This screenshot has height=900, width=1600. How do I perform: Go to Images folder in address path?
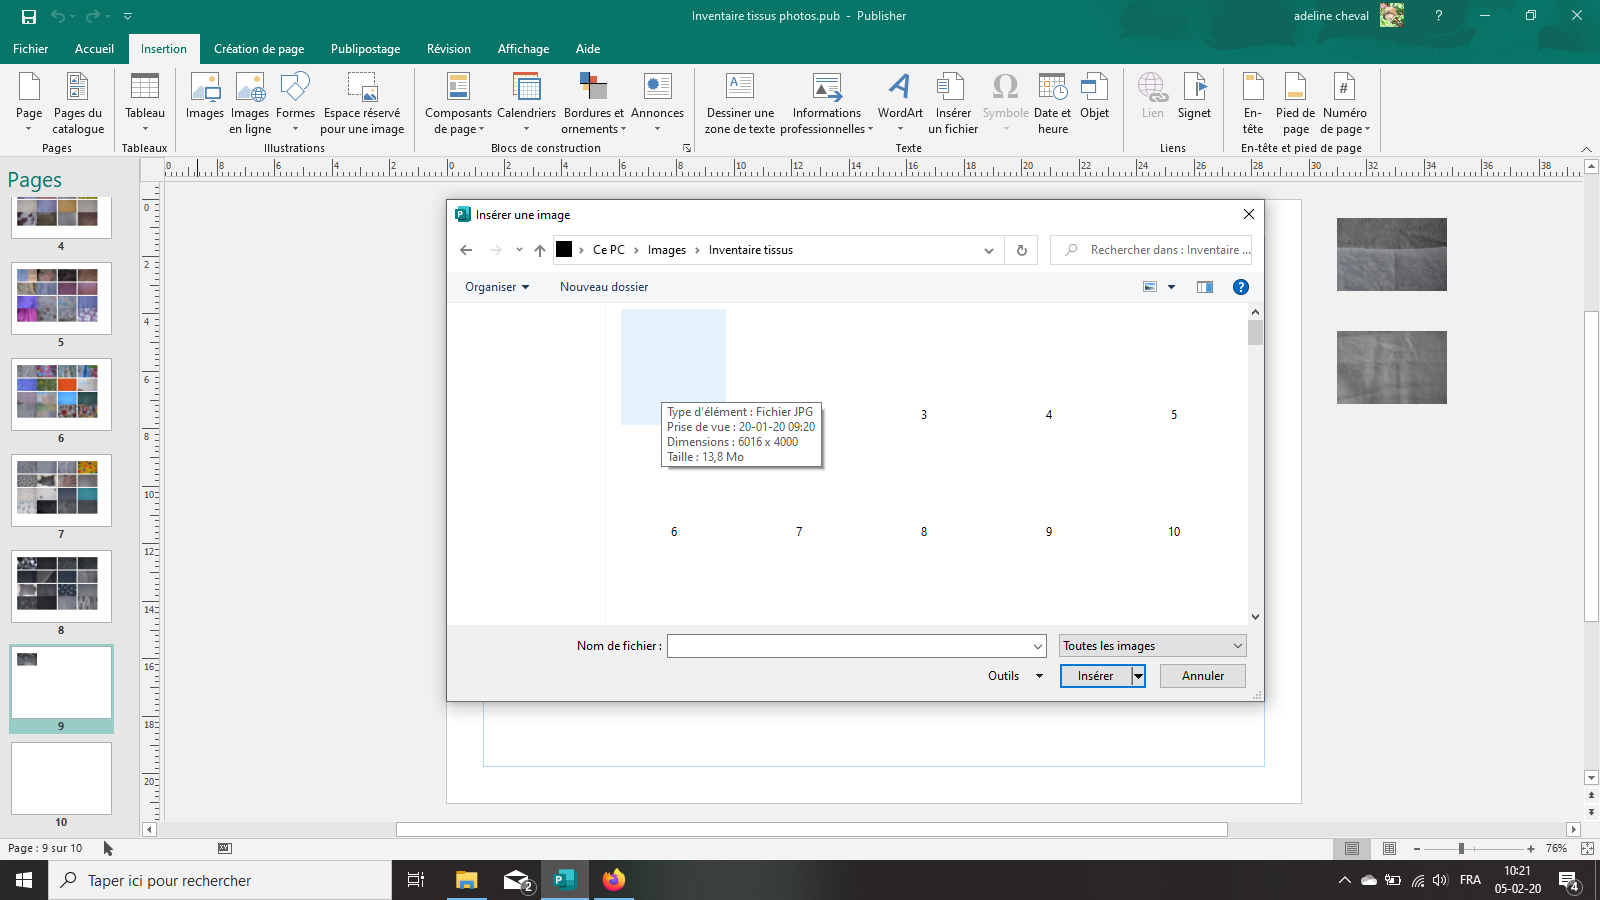(666, 250)
